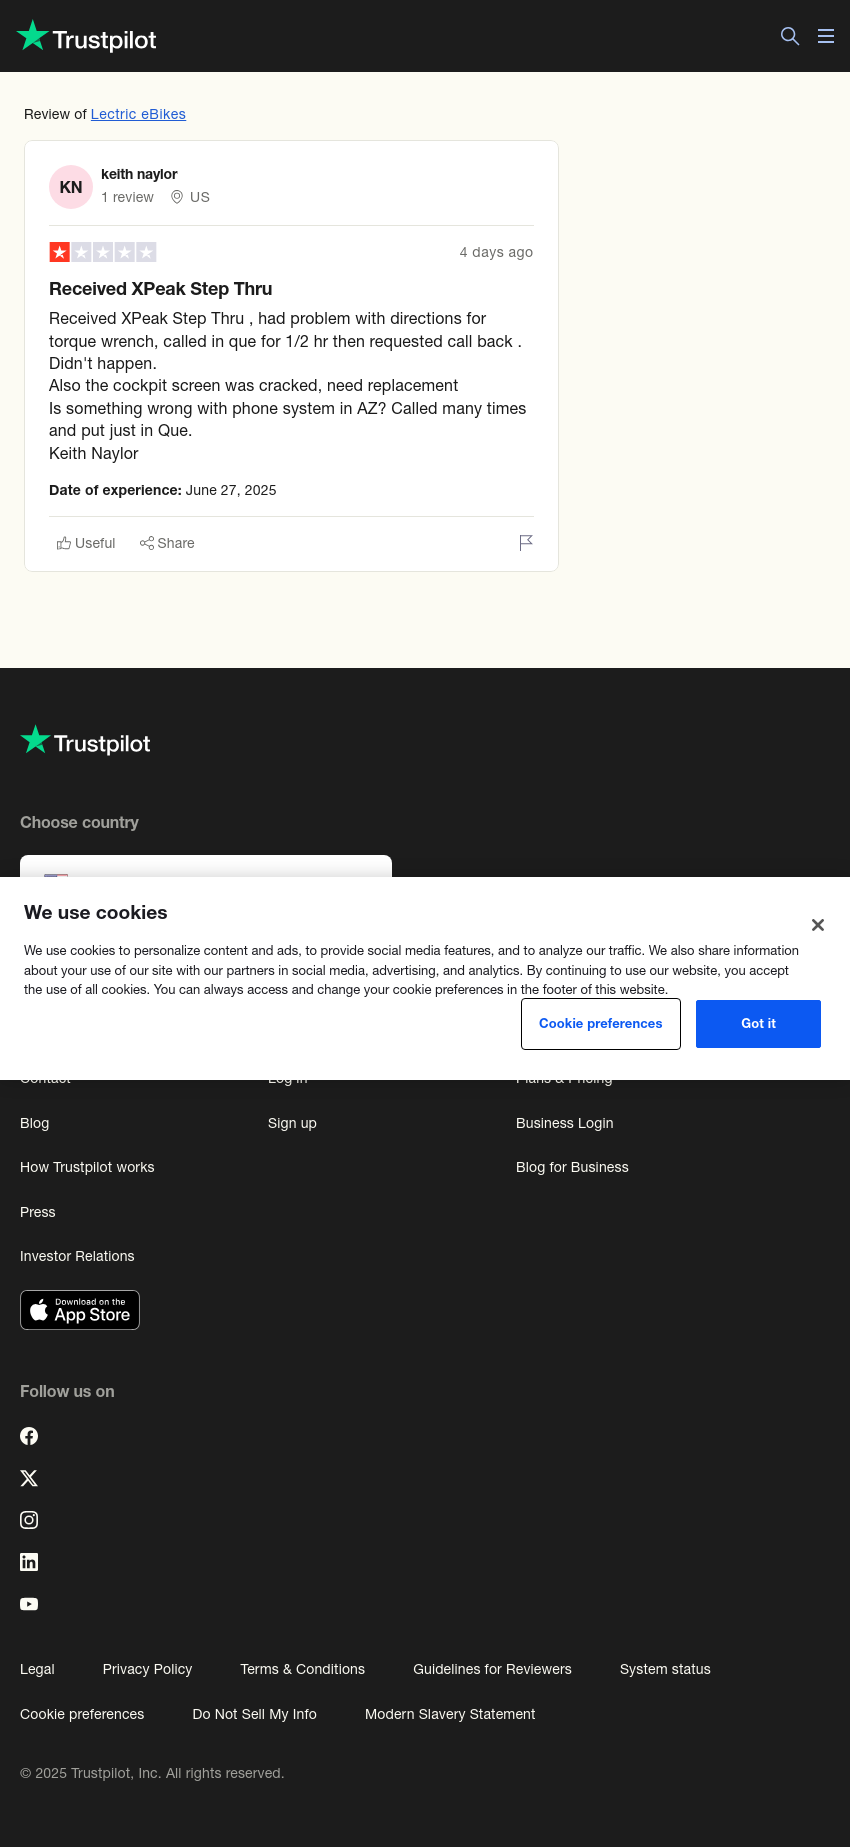Flag the review with the report icon
Screen dimensions: 850x1847
click(526, 543)
